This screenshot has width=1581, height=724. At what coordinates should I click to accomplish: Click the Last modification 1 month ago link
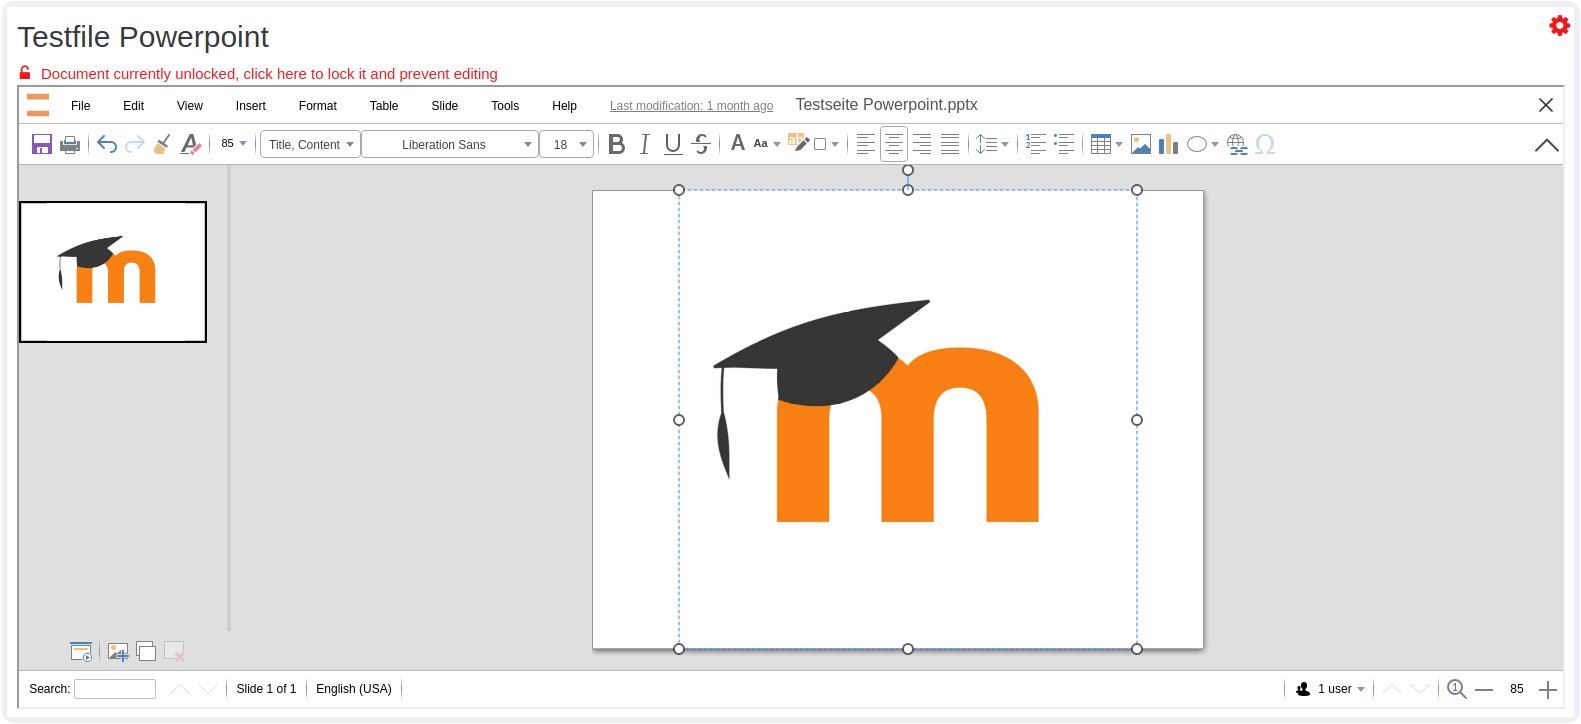pyautogui.click(x=691, y=106)
